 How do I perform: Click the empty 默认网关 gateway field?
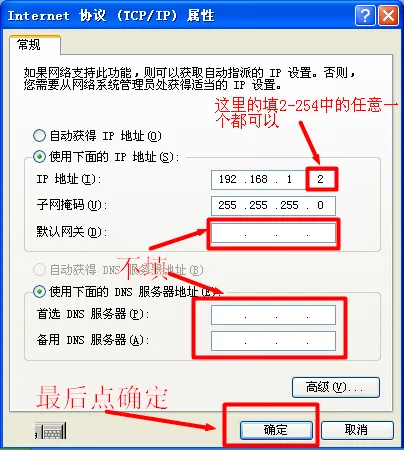[273, 232]
